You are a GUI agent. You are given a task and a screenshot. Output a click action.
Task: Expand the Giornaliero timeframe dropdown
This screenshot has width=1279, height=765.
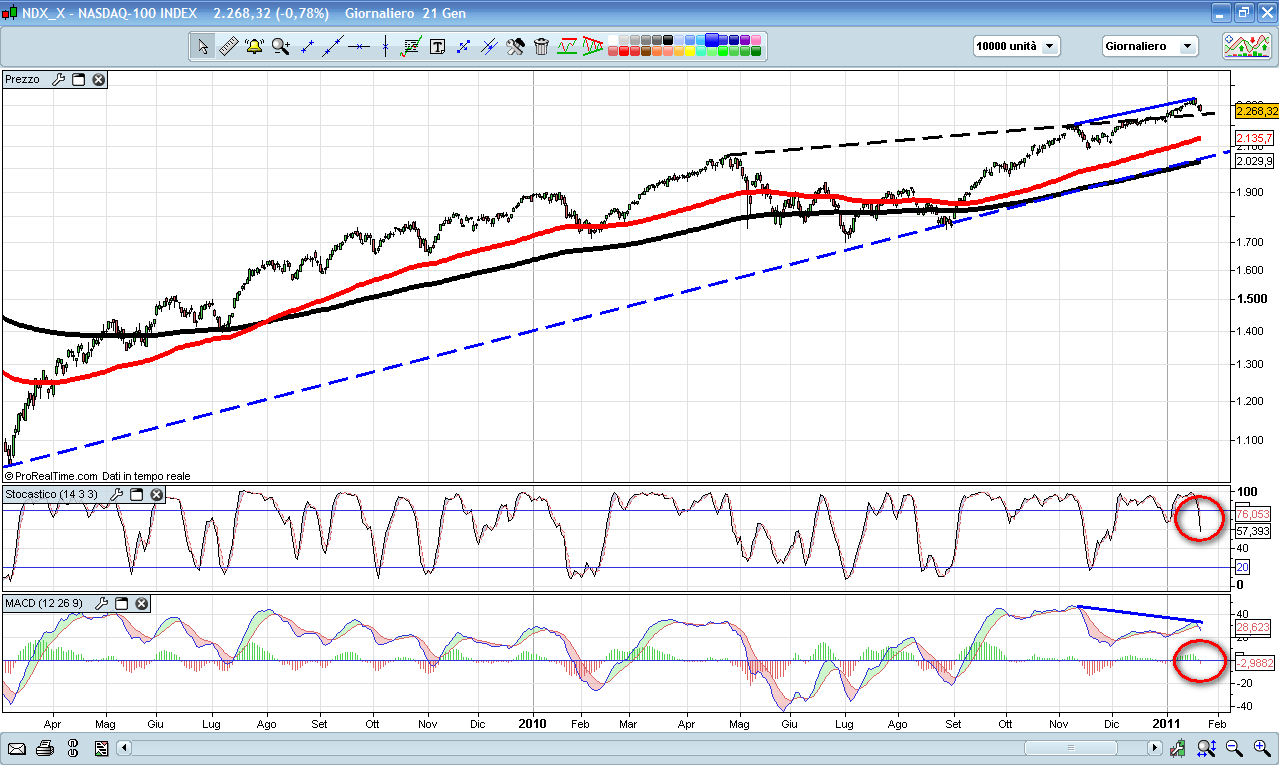coord(1149,46)
